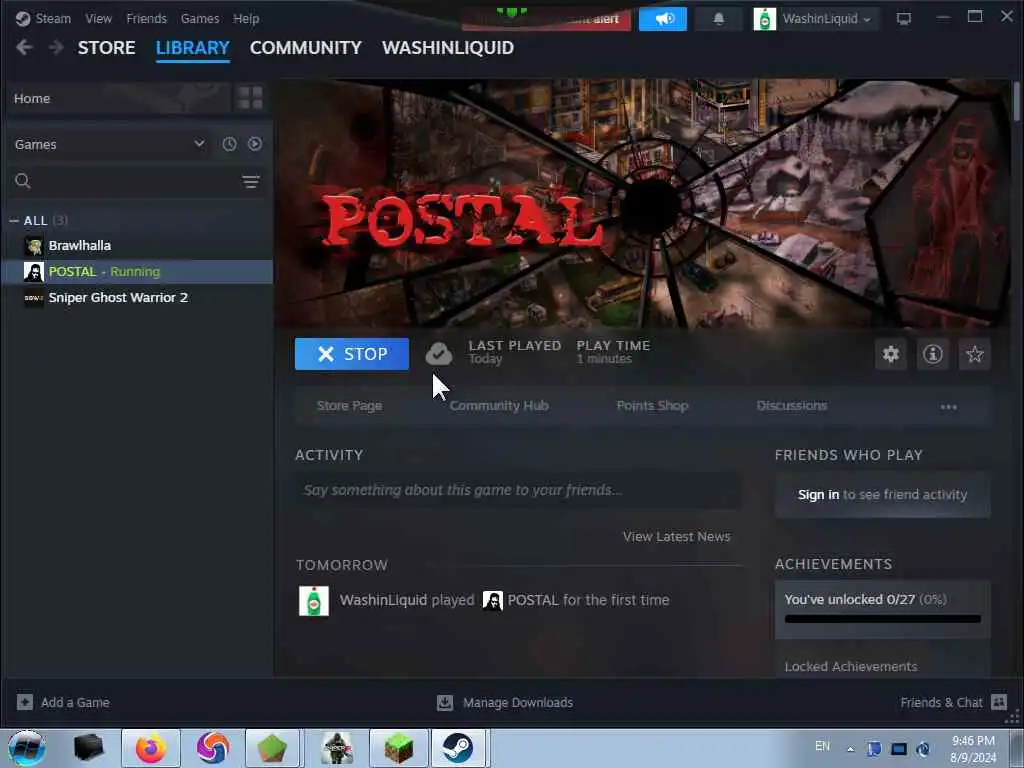Click the achievements progress bar

coord(882,618)
